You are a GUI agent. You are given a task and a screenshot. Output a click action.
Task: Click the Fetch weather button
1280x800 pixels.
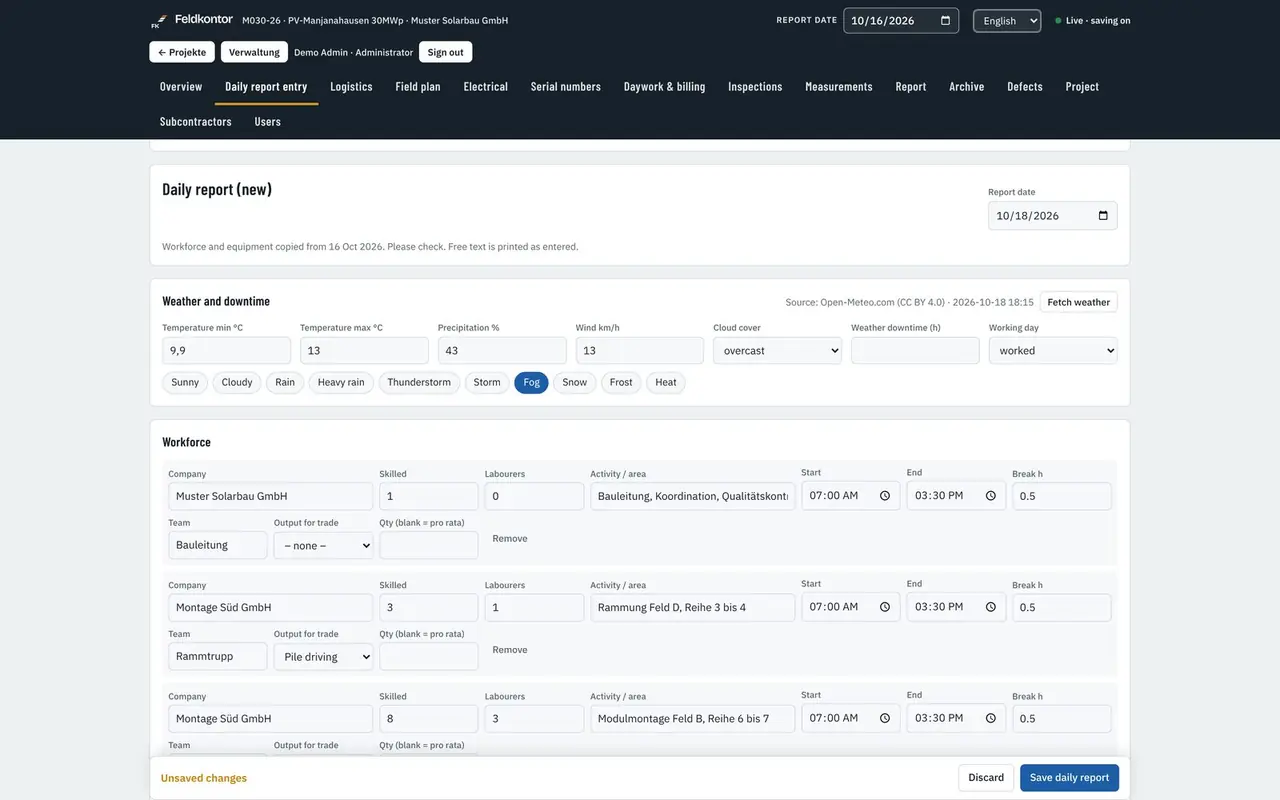[1078, 302]
